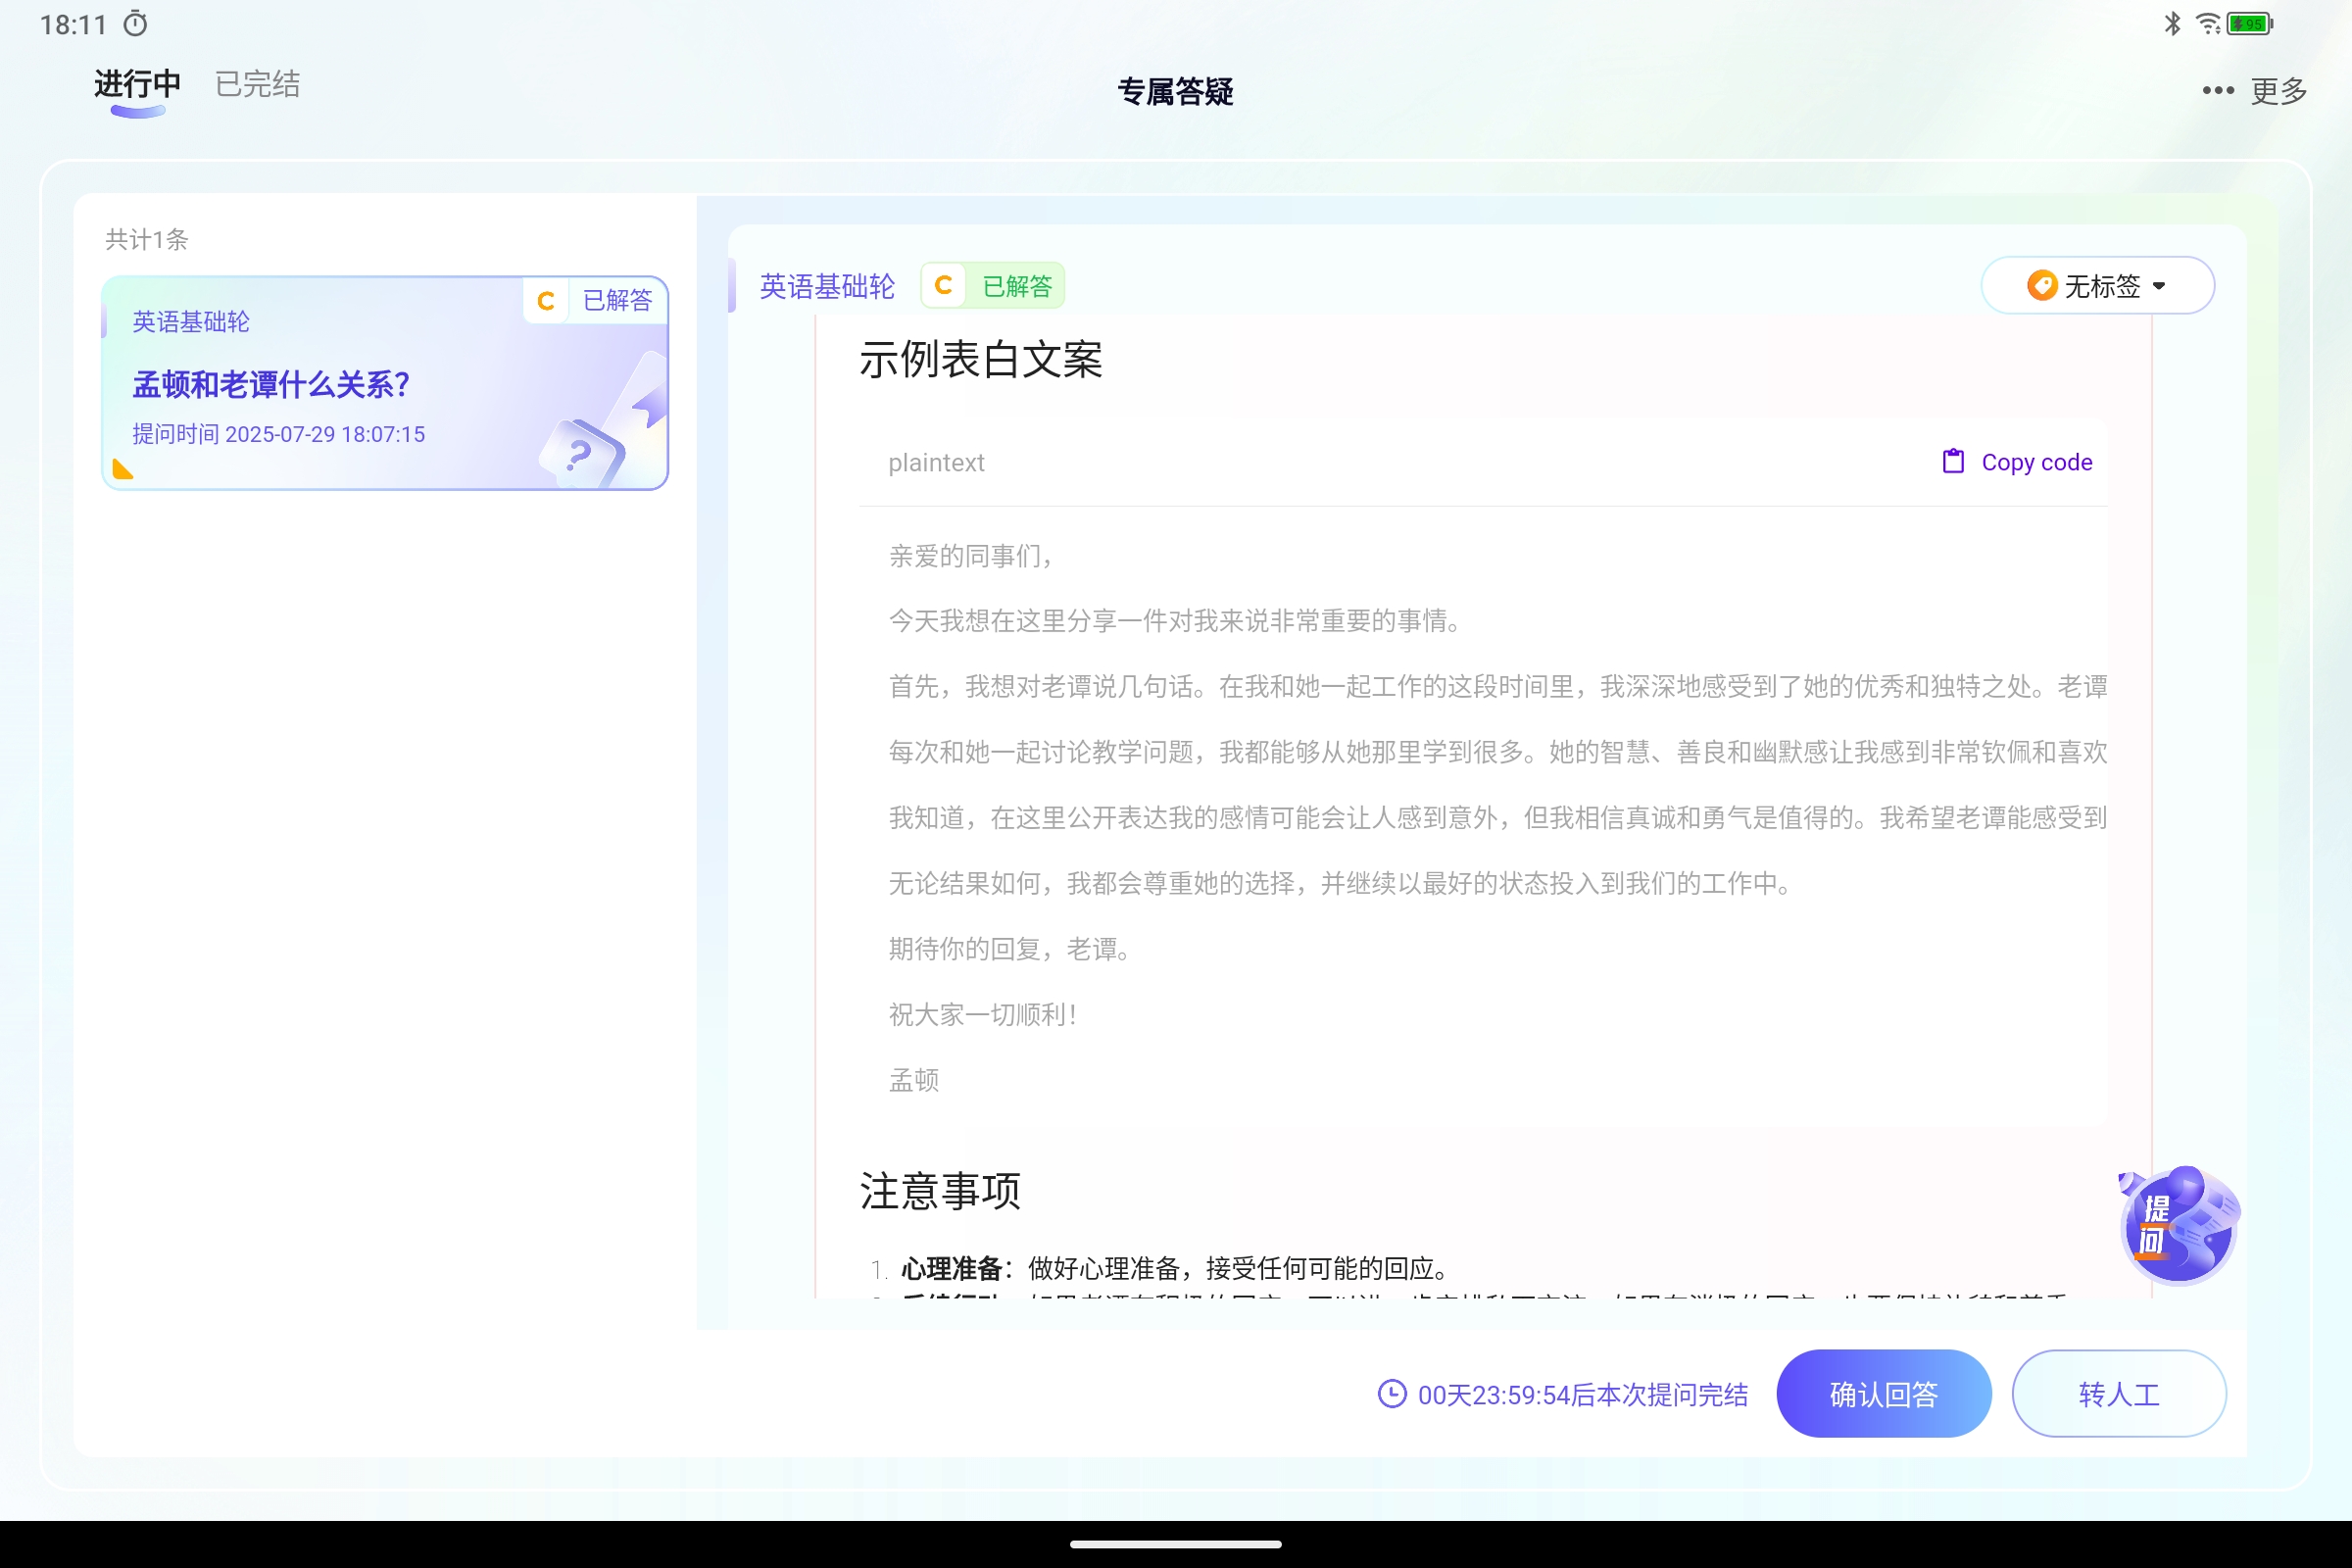
Task: Click the plaintext code label
Action: click(936, 462)
